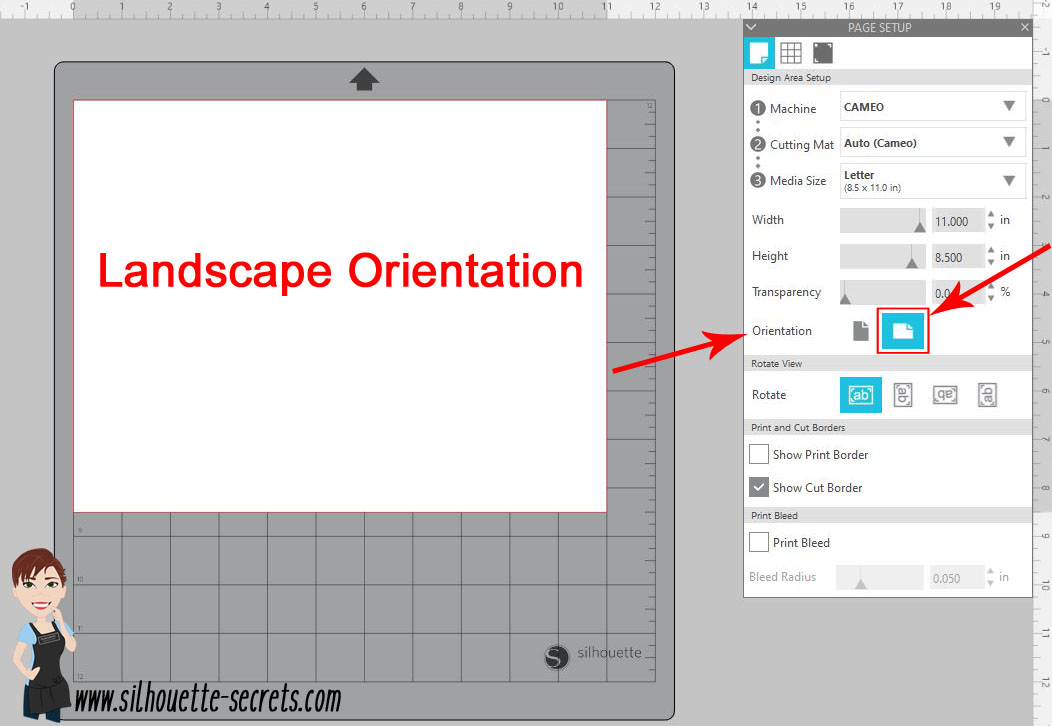The height and width of the screenshot is (726, 1052).
Task: Close the Page Setup panel
Action: pyautogui.click(x=1024, y=28)
